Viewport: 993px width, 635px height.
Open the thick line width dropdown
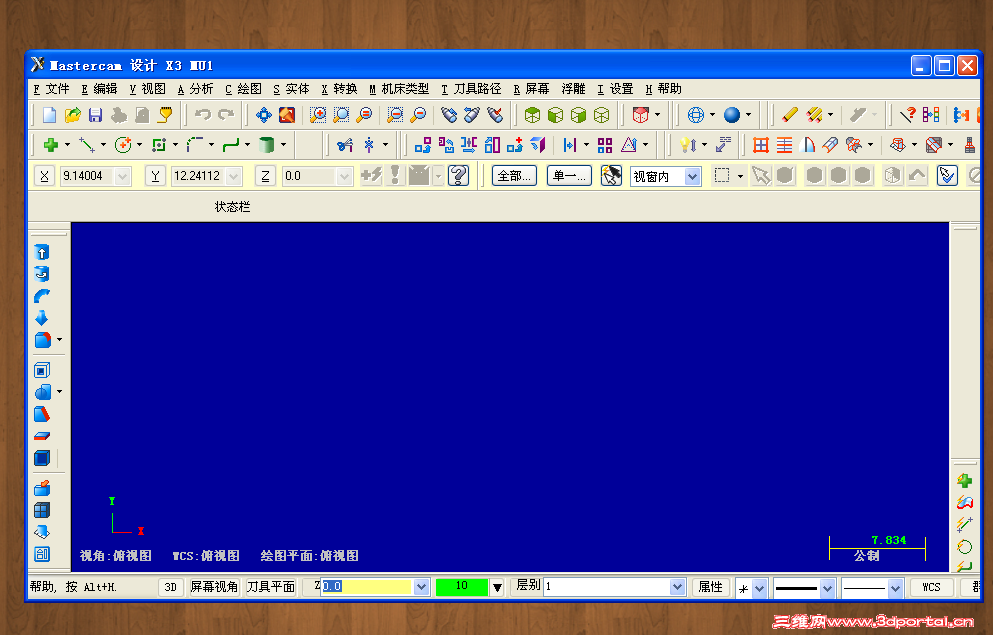tap(827, 588)
